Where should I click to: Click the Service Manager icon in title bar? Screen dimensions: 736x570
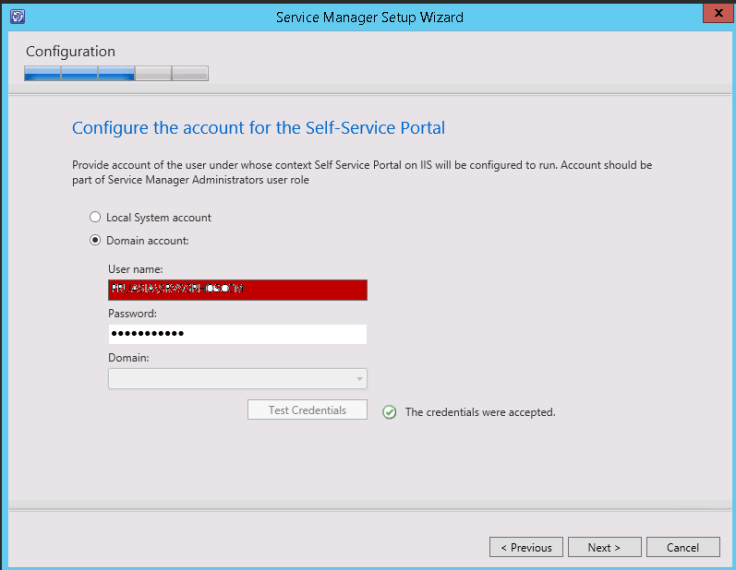16,17
